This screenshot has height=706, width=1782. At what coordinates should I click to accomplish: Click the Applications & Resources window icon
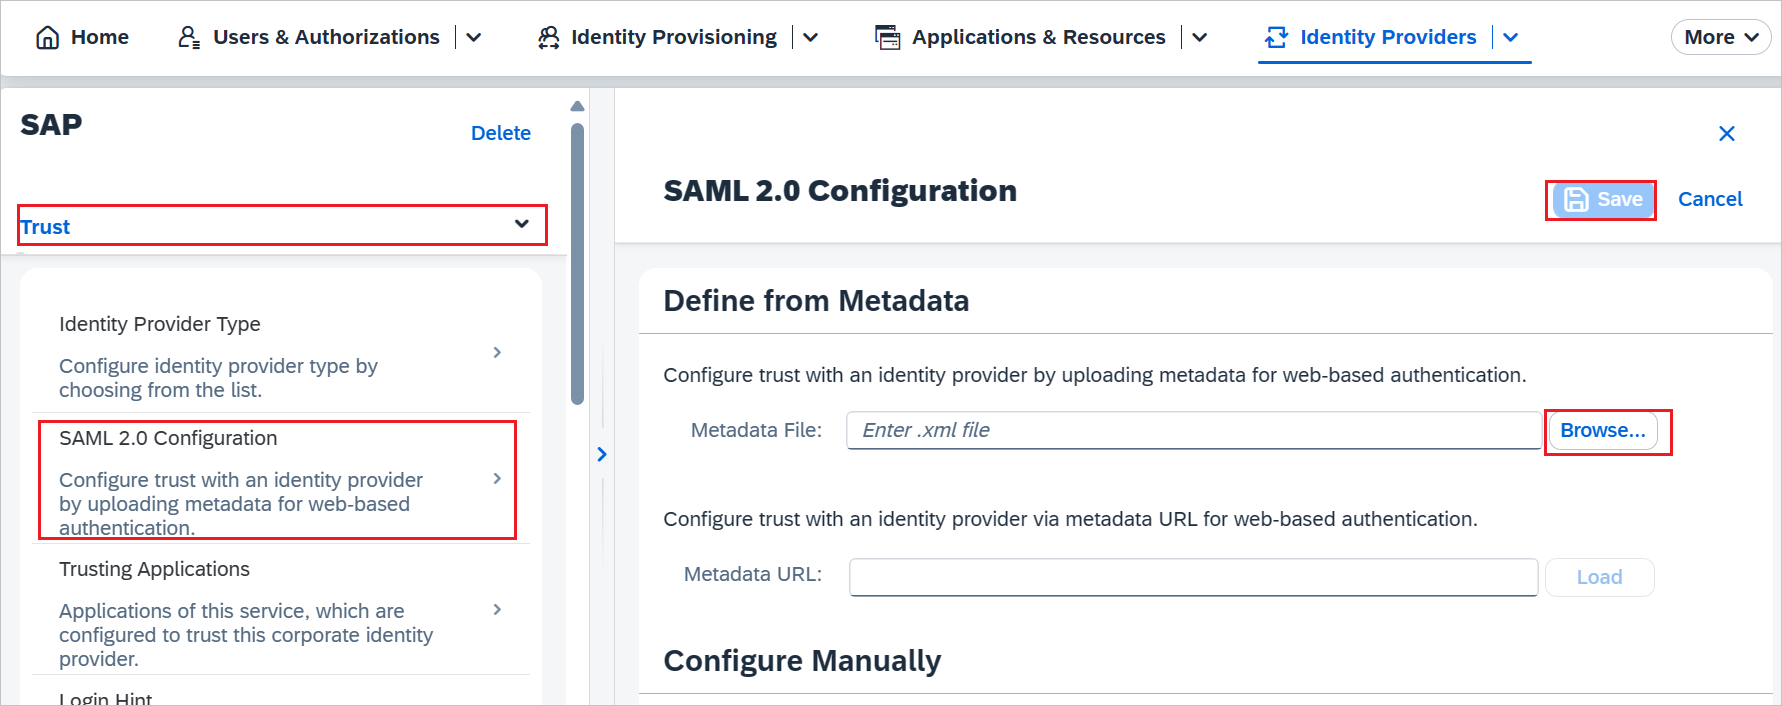(887, 37)
